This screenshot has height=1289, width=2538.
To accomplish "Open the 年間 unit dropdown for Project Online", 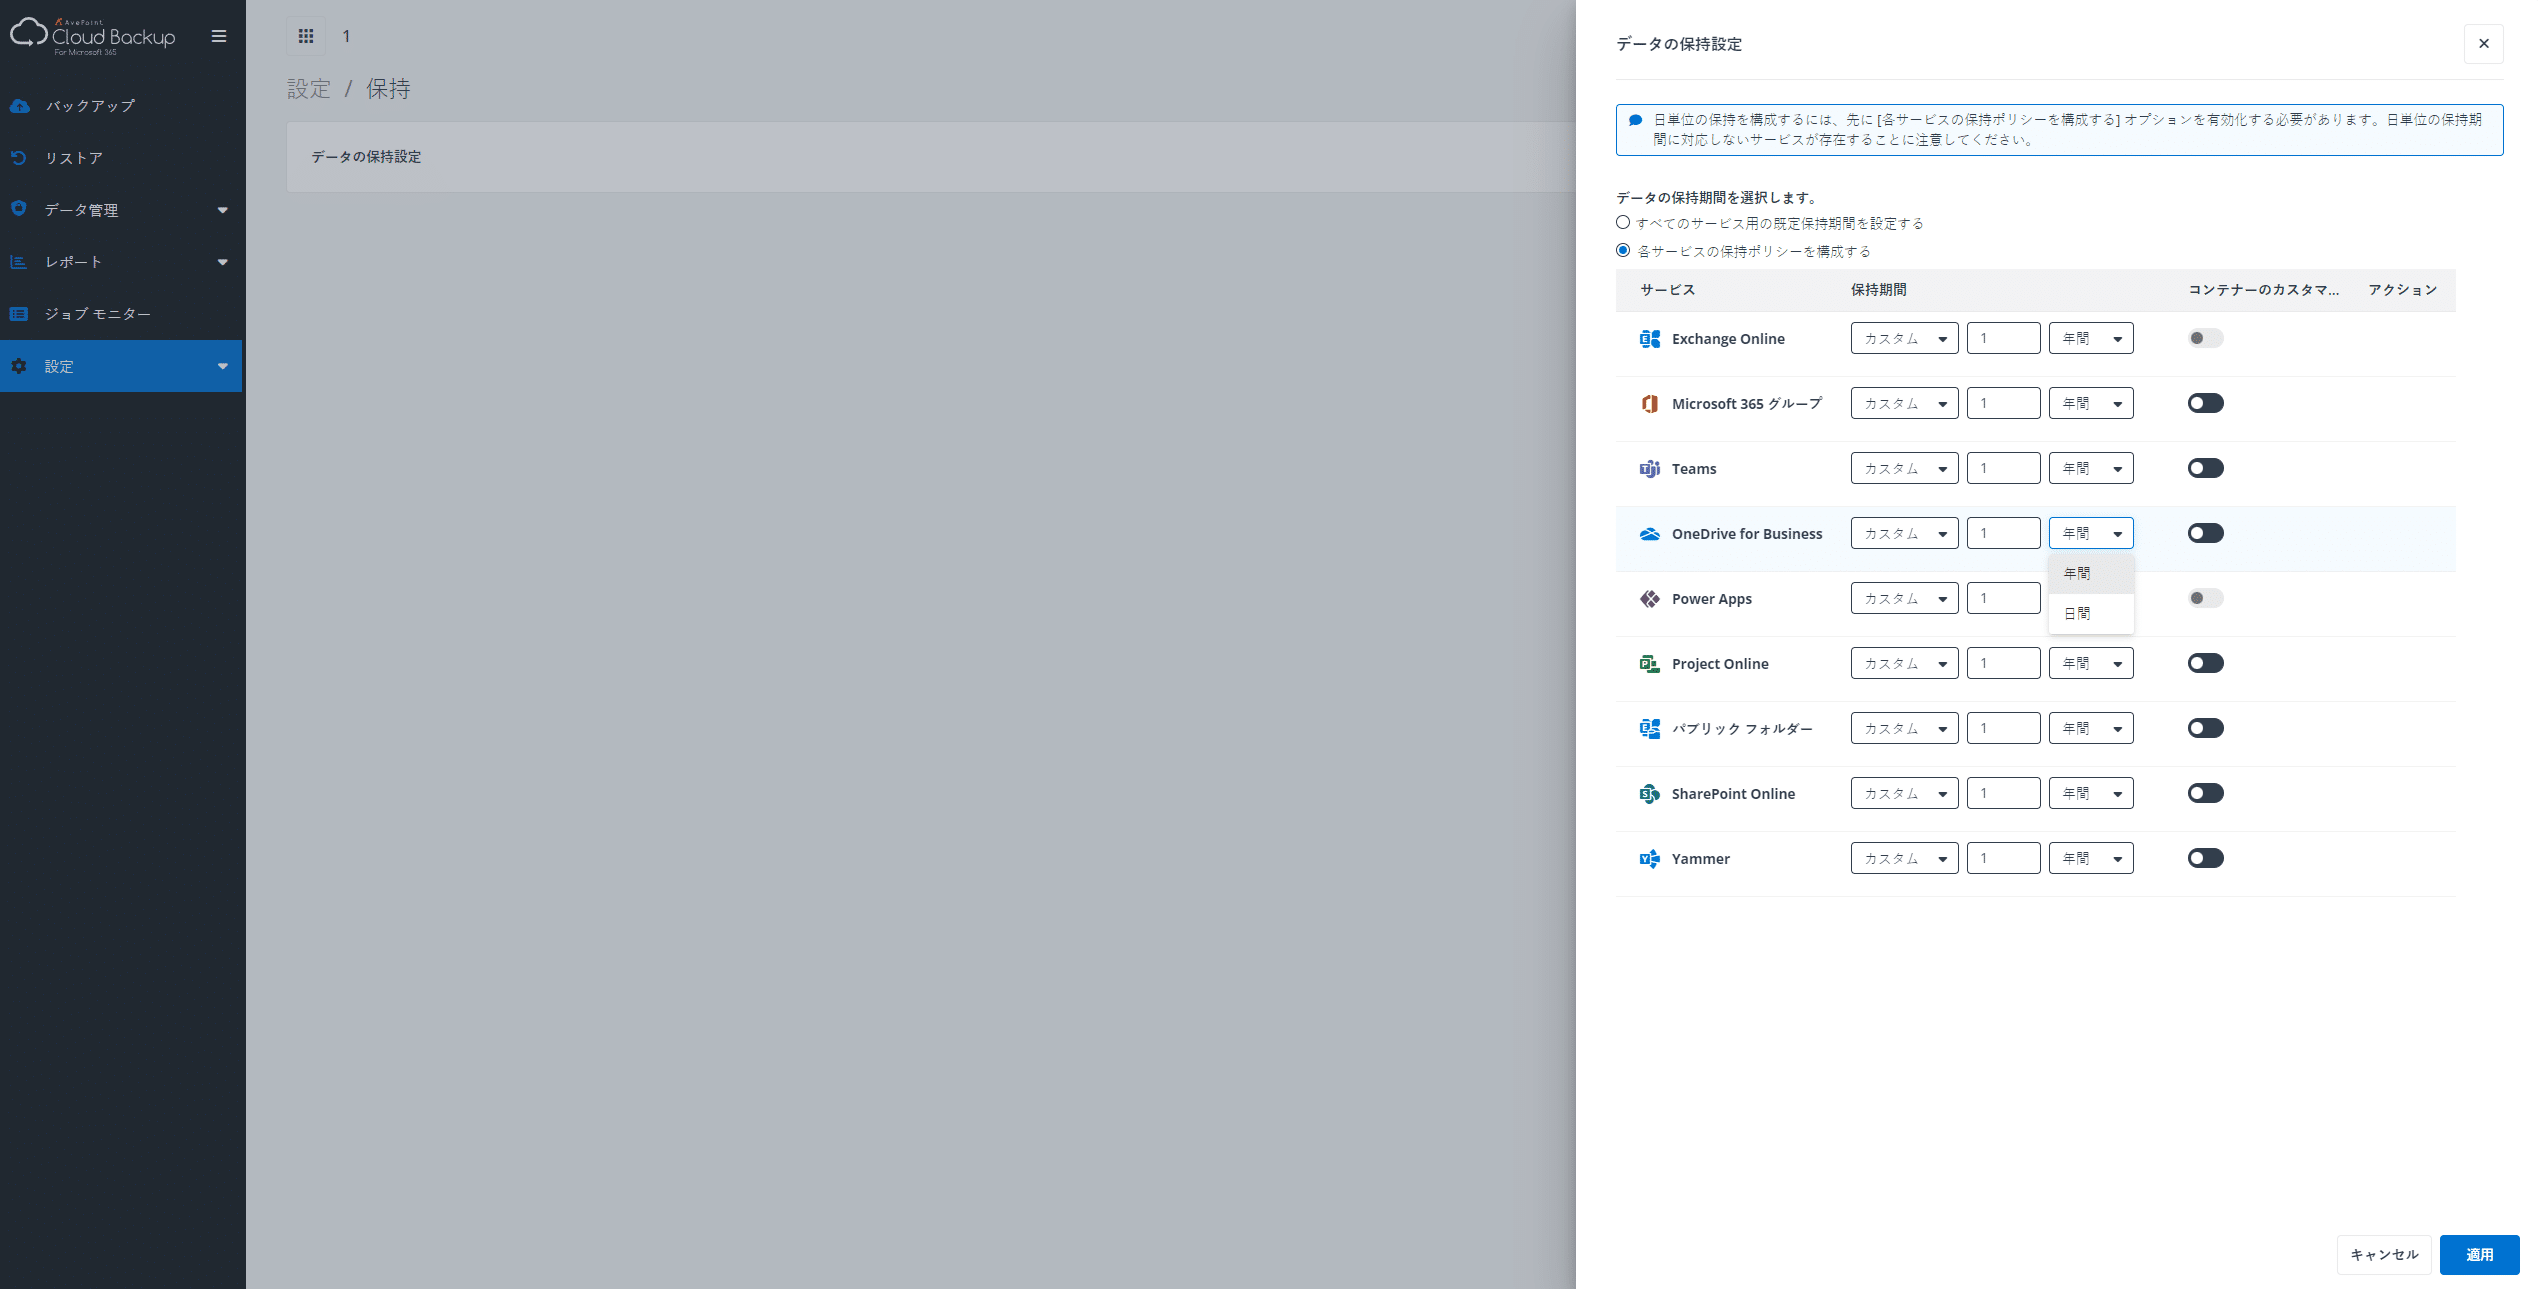I will pyautogui.click(x=2091, y=663).
